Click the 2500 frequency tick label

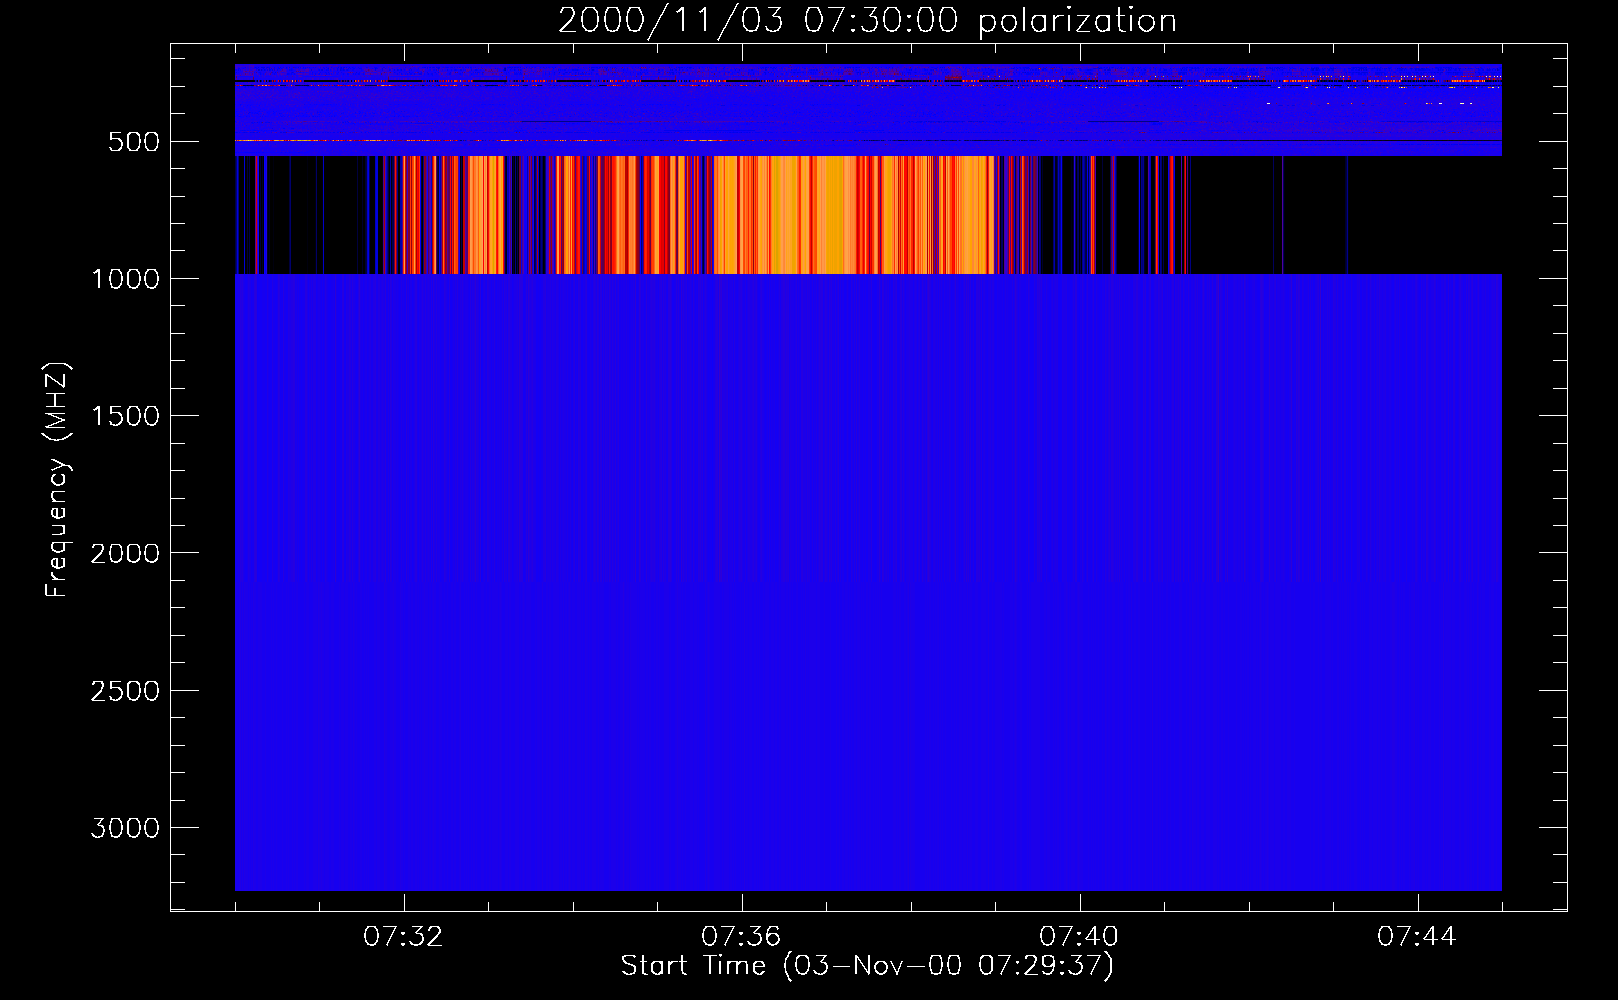tap(125, 691)
